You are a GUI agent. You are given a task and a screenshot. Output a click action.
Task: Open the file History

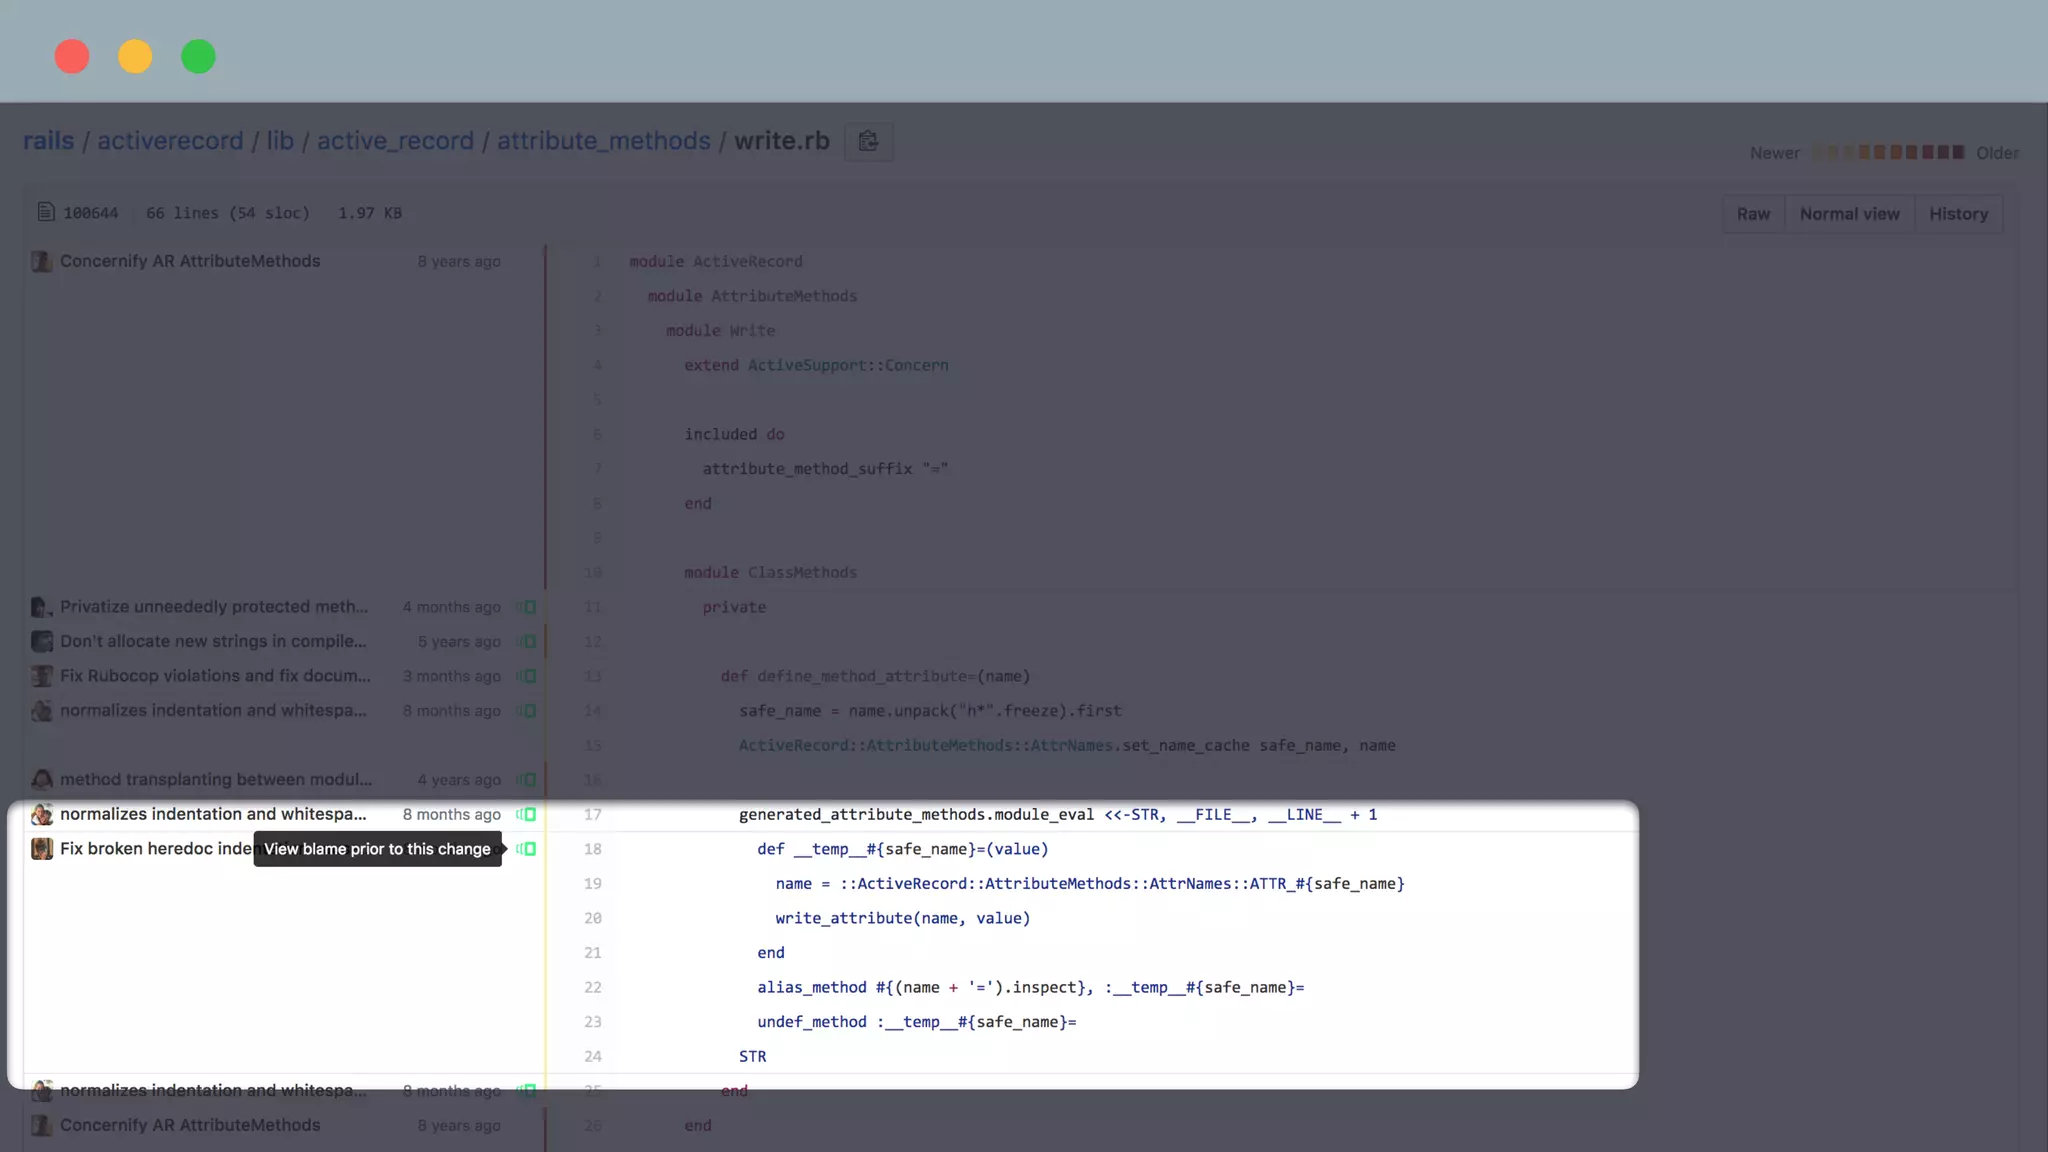pos(1957,214)
